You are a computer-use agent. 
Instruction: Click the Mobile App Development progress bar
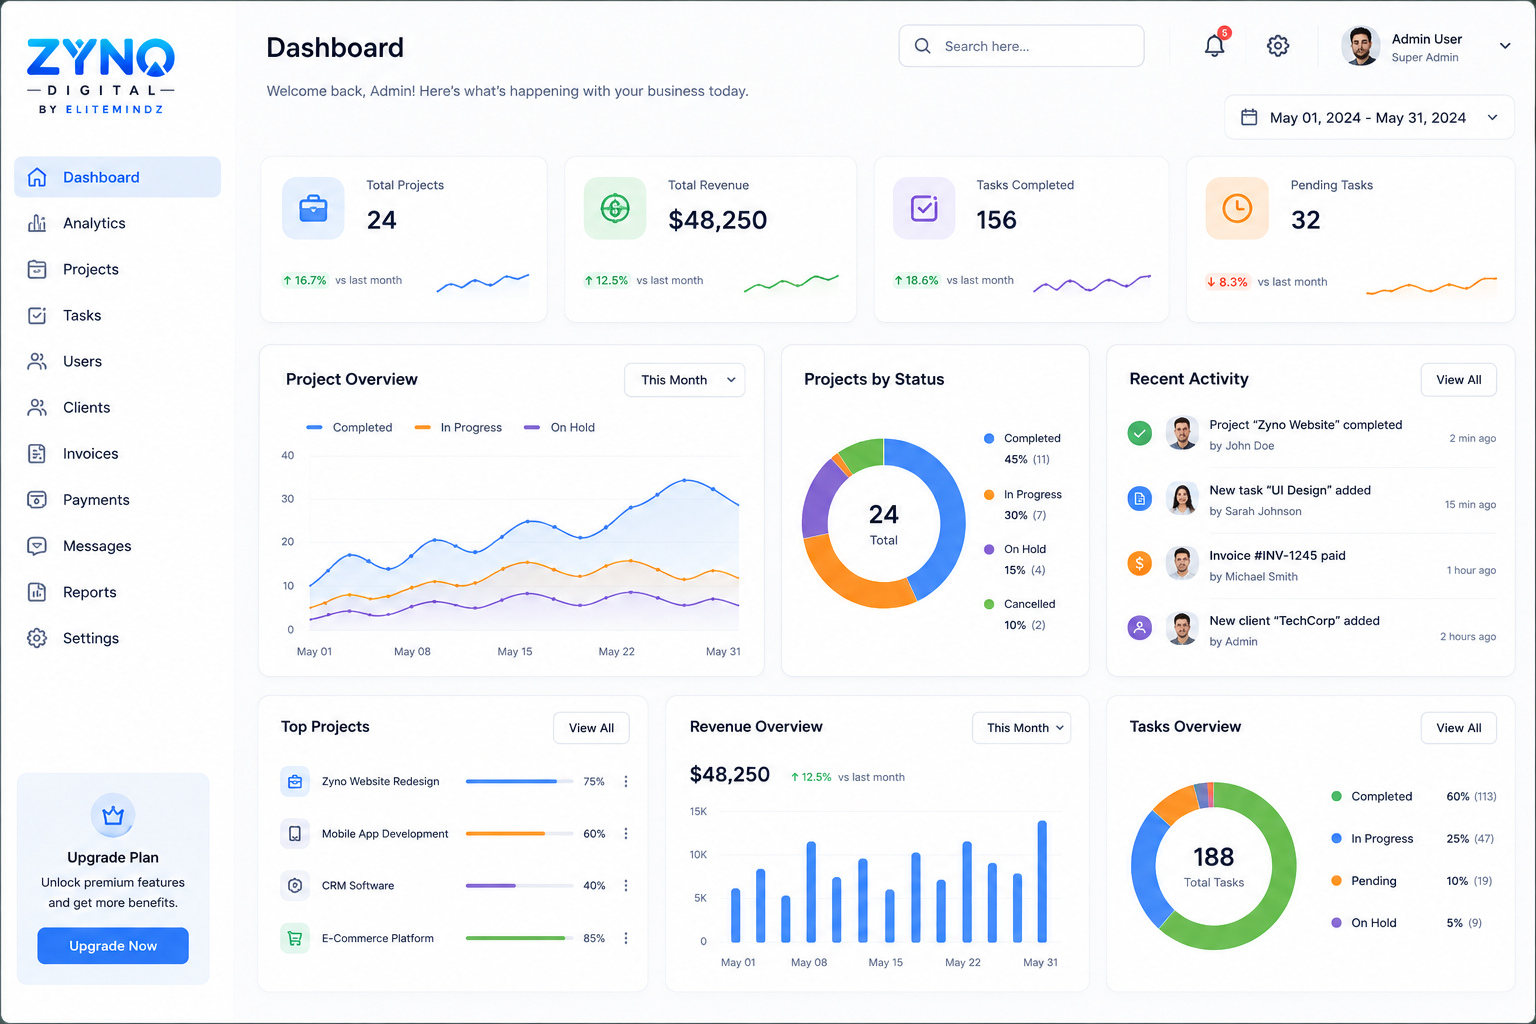point(519,834)
